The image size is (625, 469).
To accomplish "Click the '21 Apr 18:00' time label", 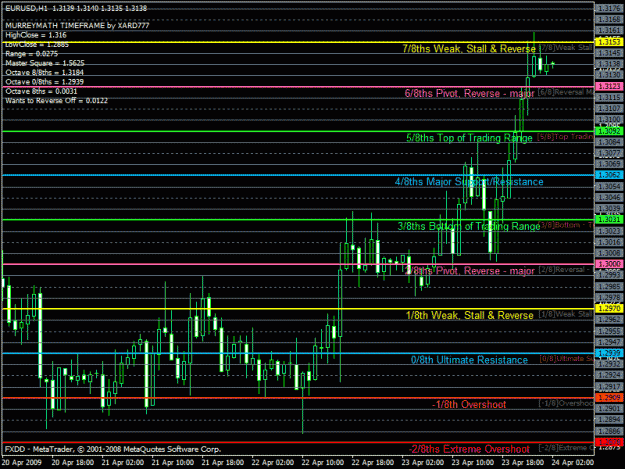I will tap(223, 463).
